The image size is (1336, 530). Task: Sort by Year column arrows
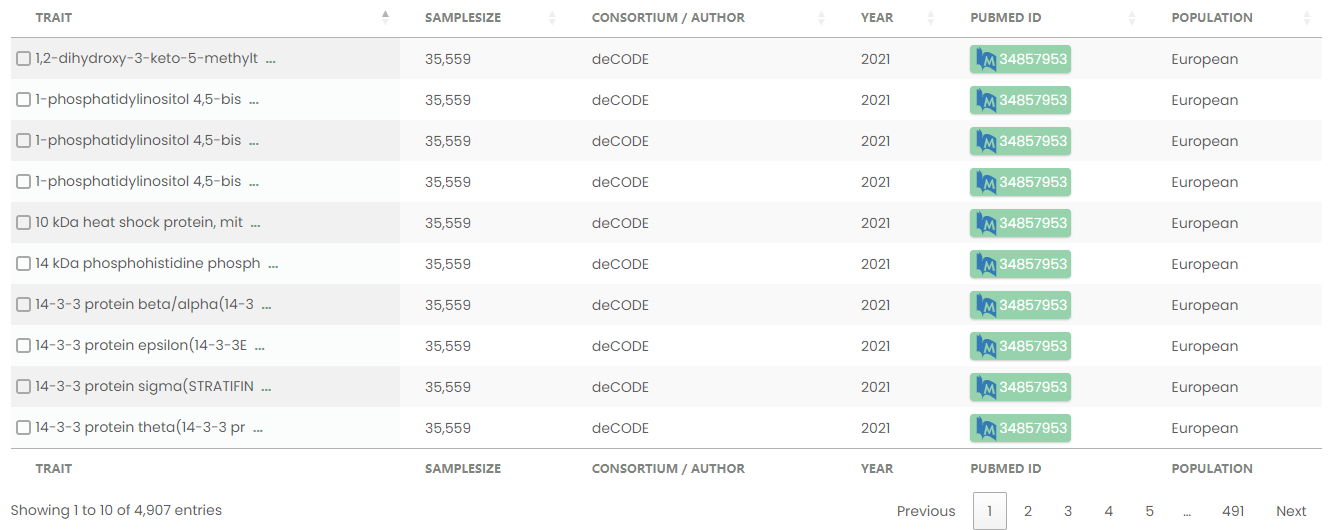coord(931,17)
